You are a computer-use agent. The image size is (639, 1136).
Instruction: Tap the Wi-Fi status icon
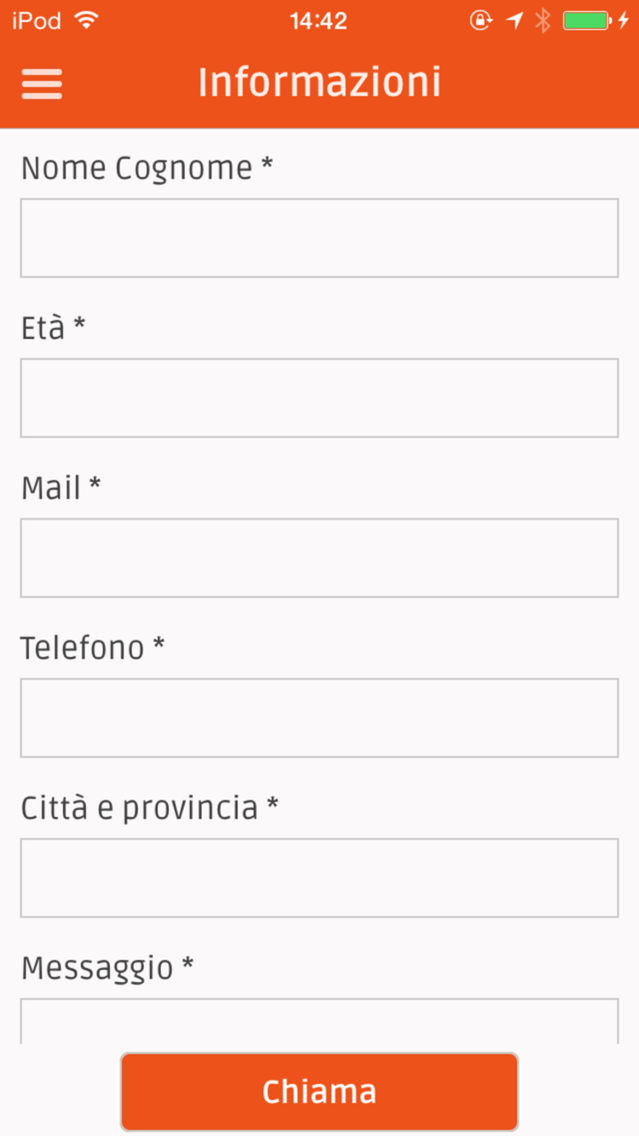(x=86, y=20)
